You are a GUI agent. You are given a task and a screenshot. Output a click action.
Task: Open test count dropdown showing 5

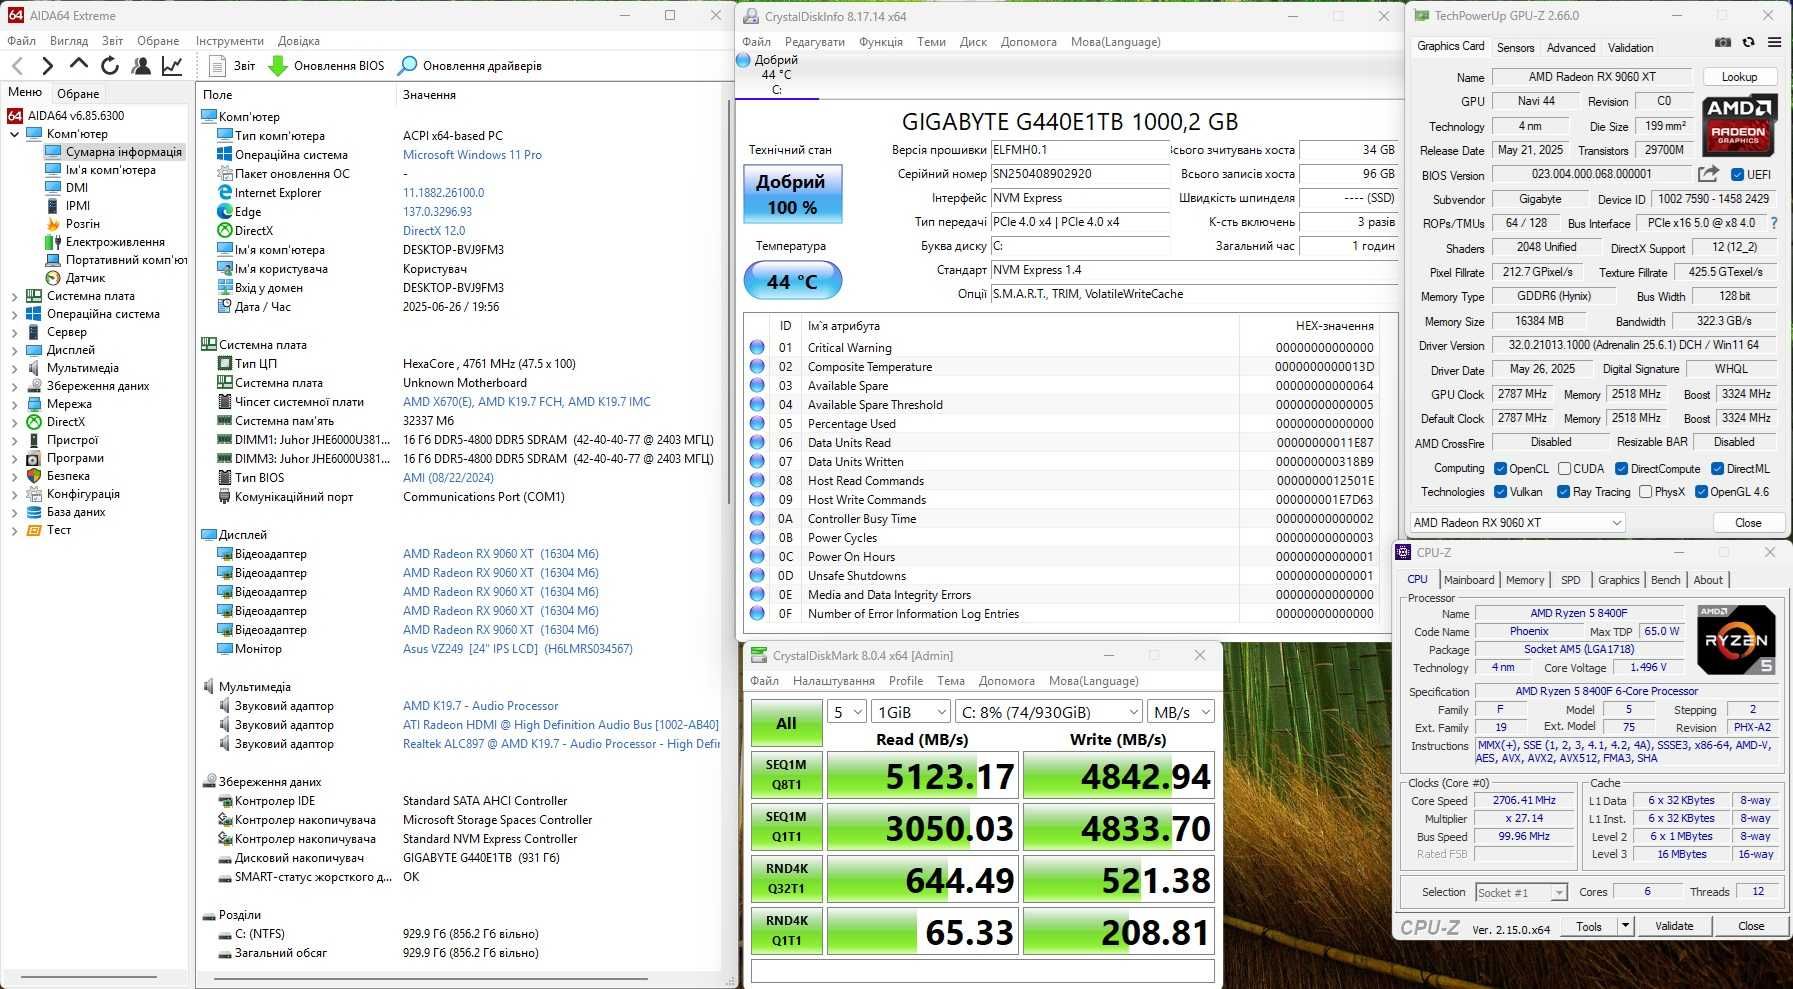coord(847,712)
